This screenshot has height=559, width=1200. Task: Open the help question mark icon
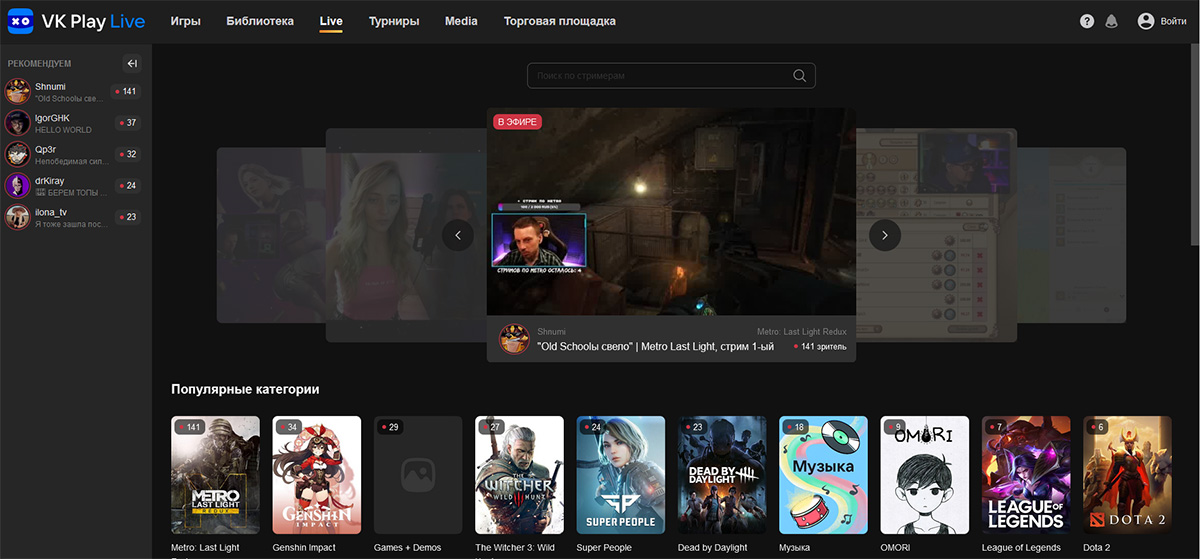tap(1087, 21)
